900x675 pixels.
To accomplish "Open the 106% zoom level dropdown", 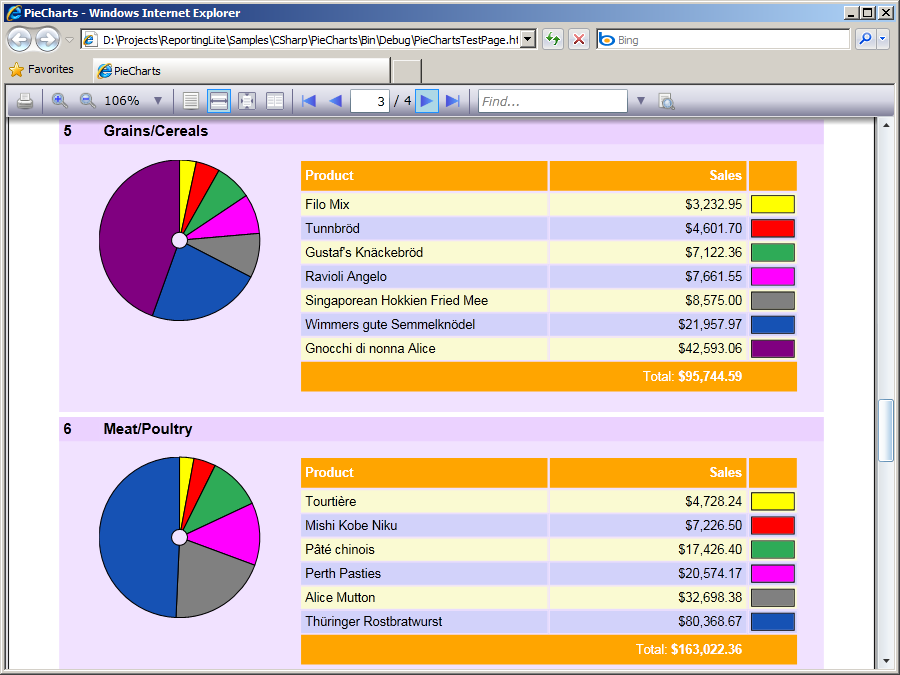I will tap(157, 101).
